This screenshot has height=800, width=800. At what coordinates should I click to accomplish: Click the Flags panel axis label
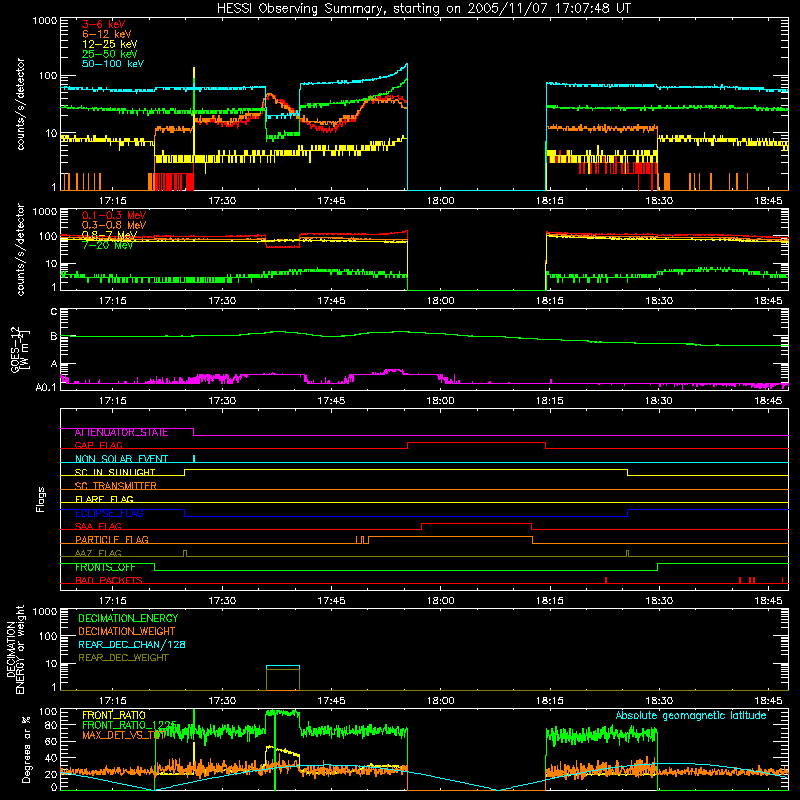(x=41, y=499)
